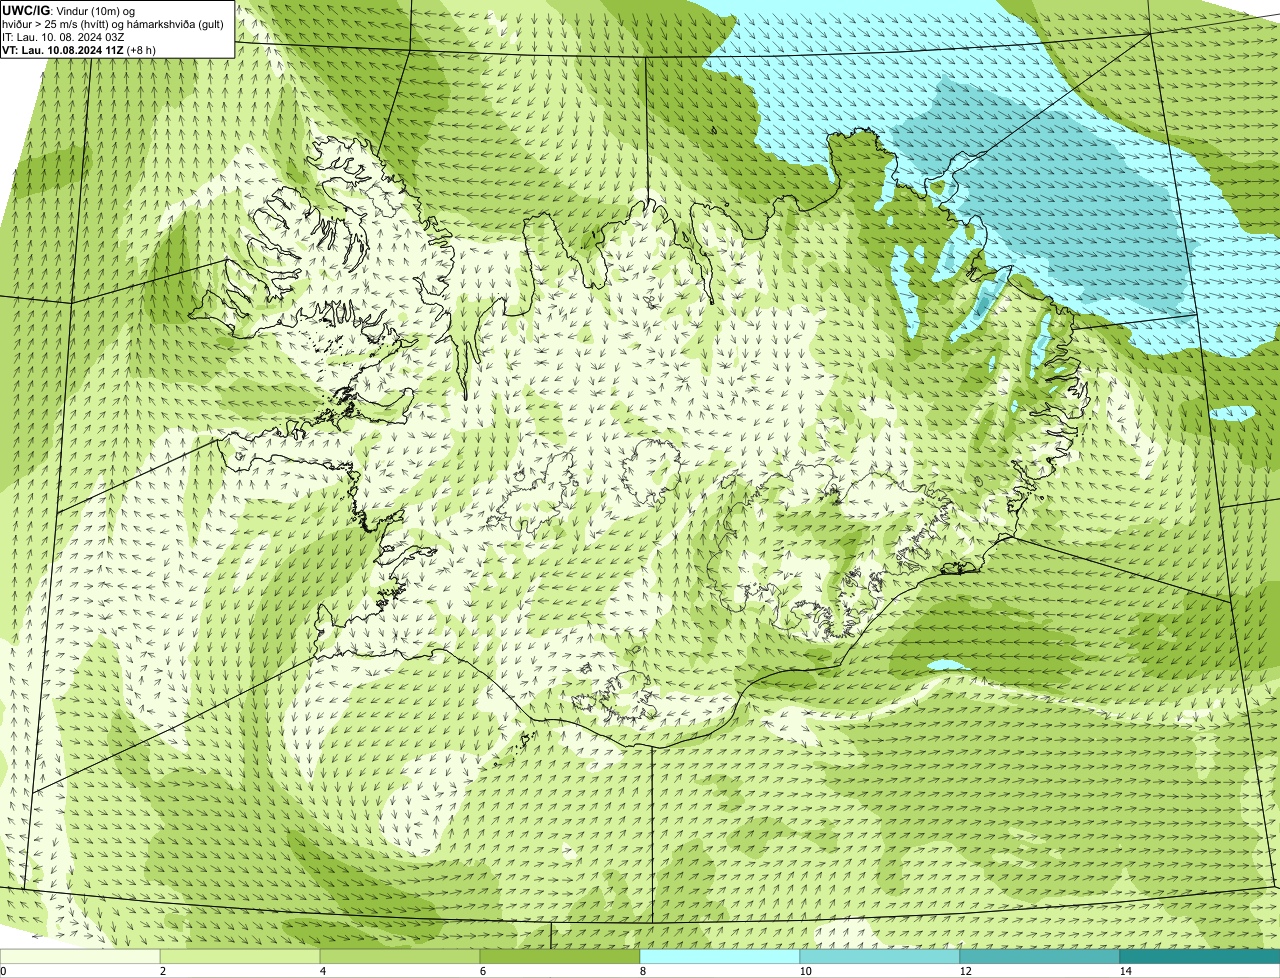Select the palest 0–2 m/s color bar segment
This screenshot has width=1280, height=978.
(x=80, y=956)
